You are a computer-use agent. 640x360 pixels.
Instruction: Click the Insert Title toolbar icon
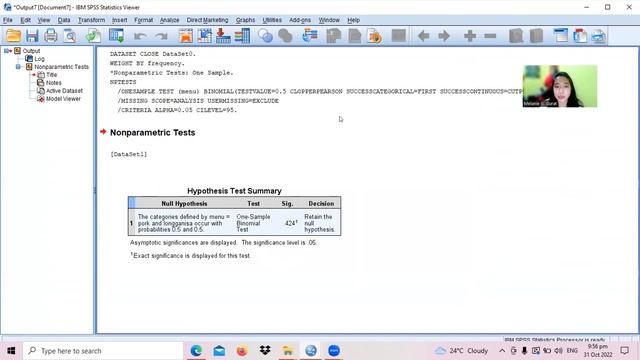pyautogui.click(x=580, y=36)
